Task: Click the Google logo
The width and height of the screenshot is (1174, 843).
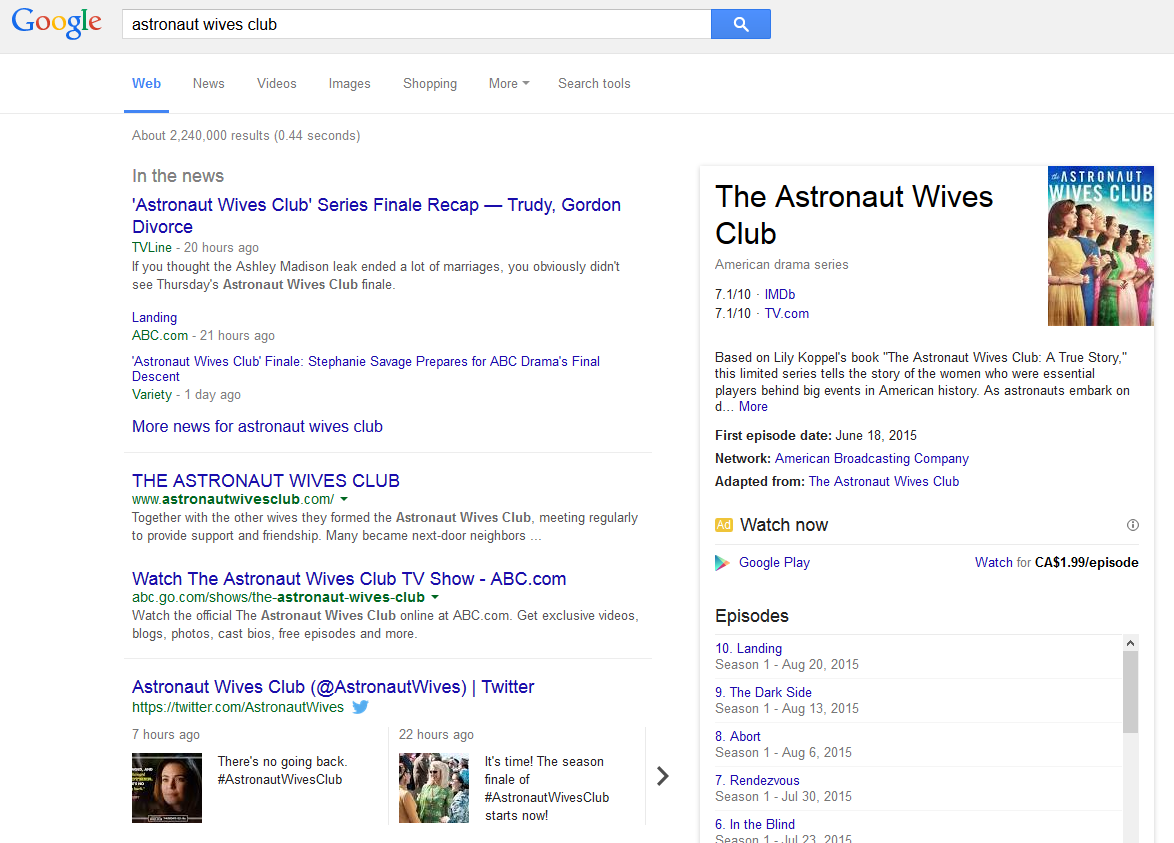Action: (x=57, y=24)
